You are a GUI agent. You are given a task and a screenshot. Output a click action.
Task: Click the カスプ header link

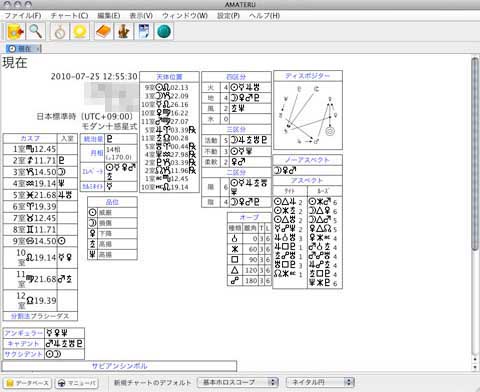(x=30, y=138)
